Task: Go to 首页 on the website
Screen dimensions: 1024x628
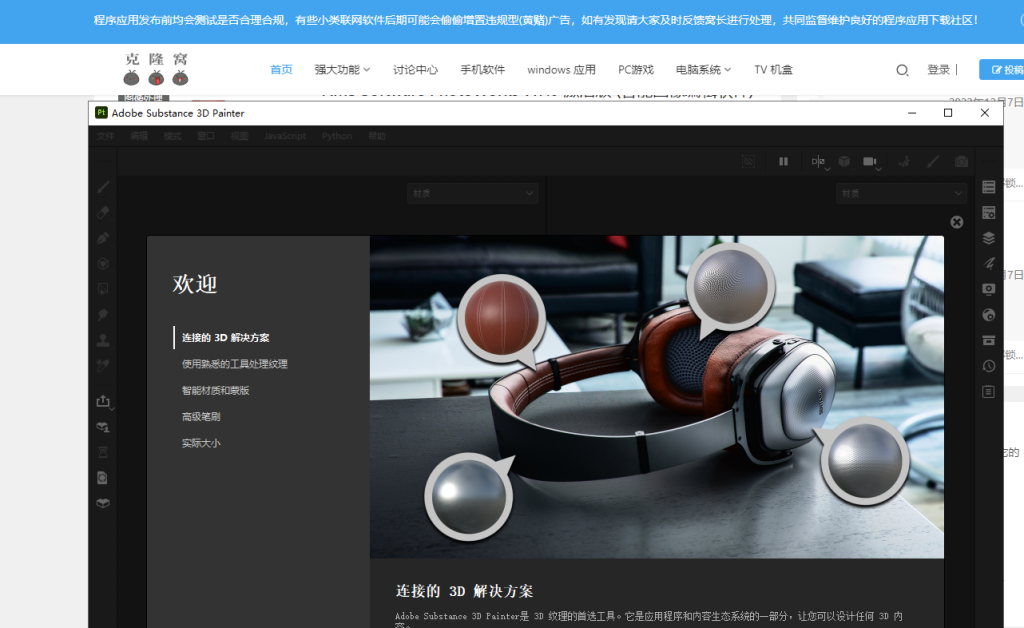Action: (x=281, y=69)
